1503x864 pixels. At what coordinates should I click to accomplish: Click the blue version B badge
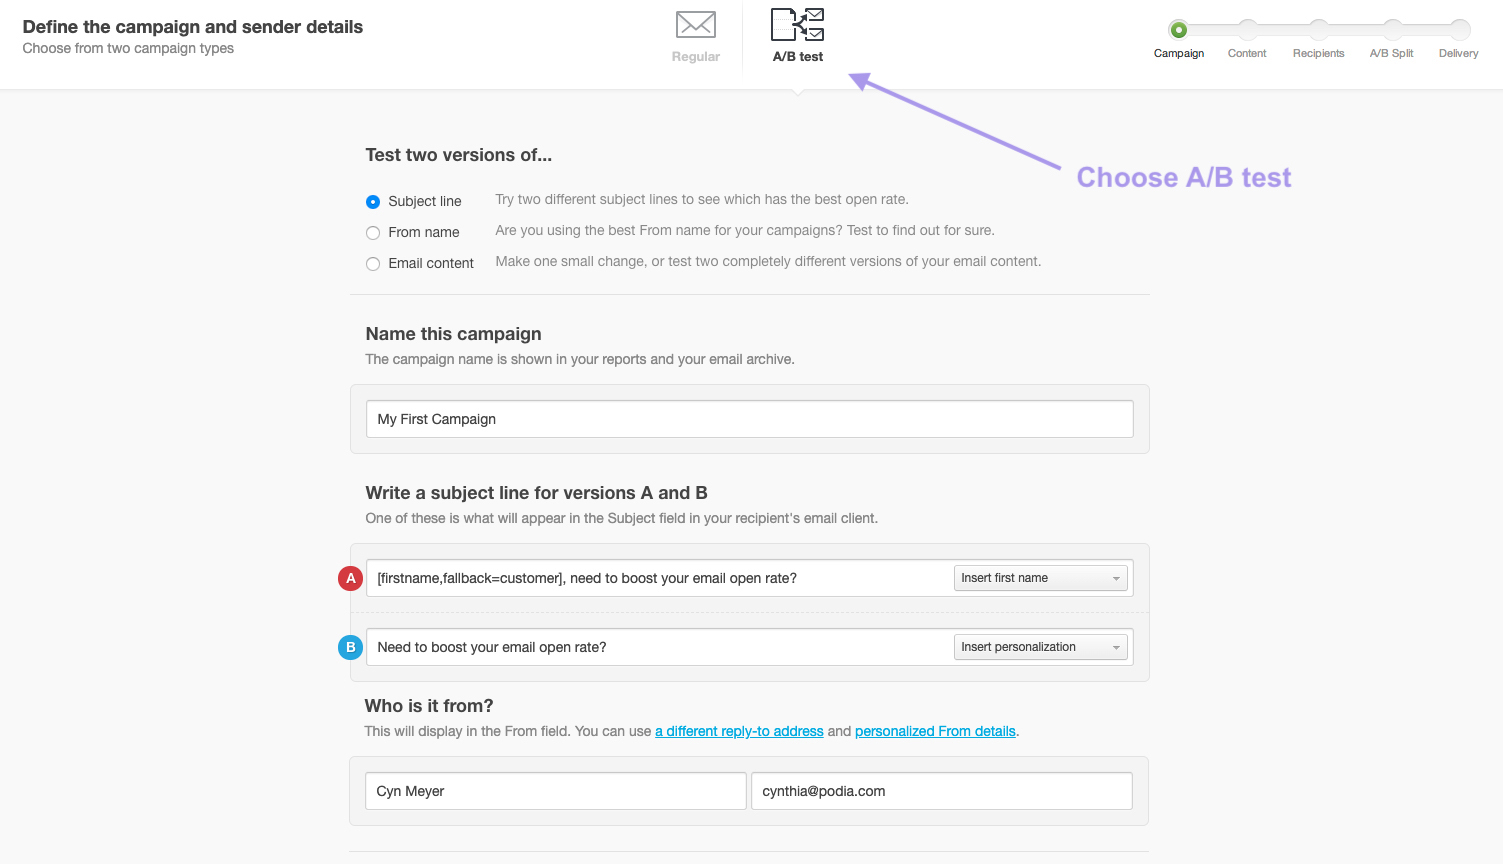point(349,647)
